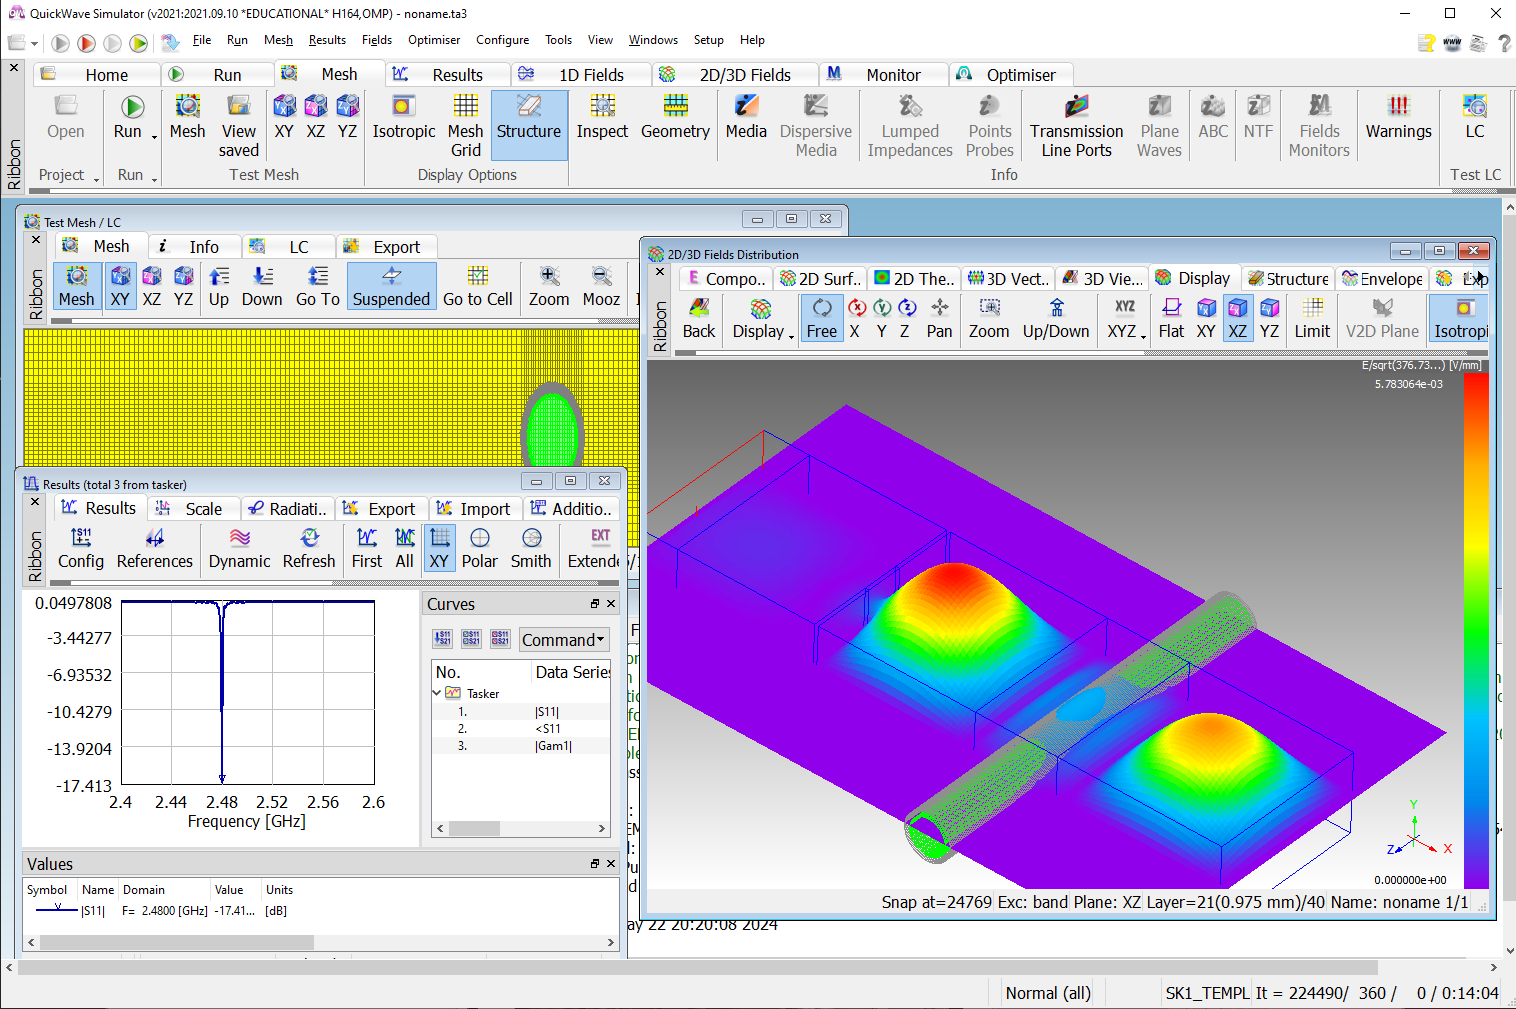Viewport: 1516px width, 1009px height.
Task: Expand the Run button dropdown arrow
Action: coord(154,137)
